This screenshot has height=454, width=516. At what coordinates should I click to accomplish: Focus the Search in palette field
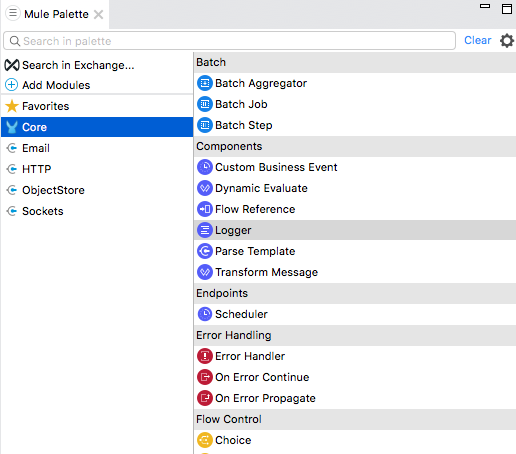tap(229, 41)
